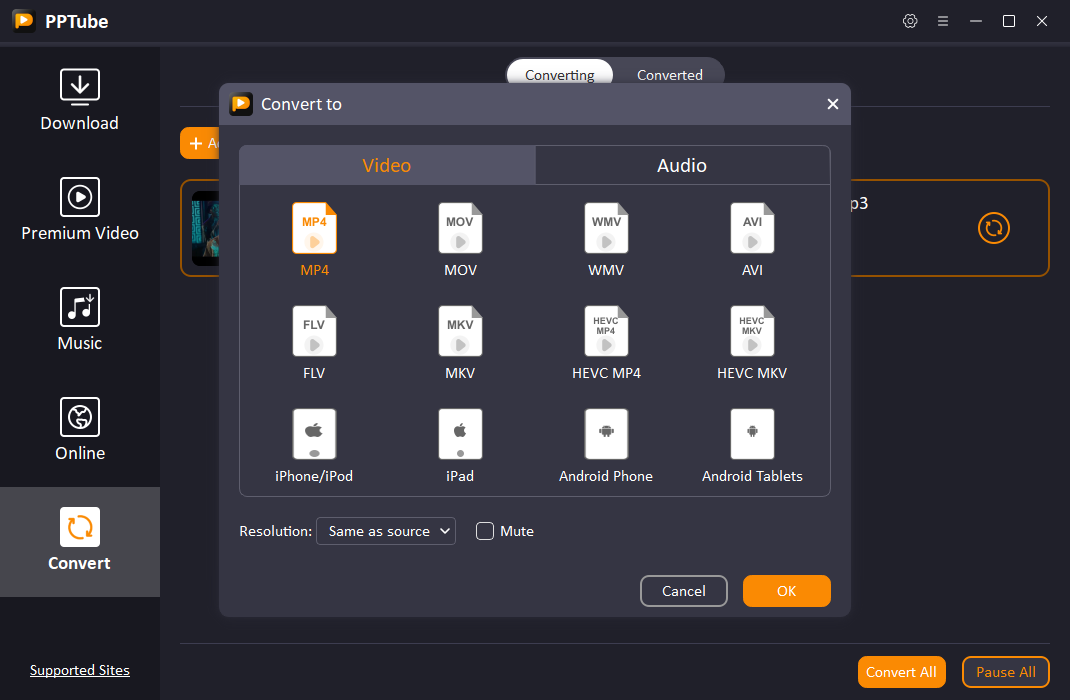Switch to the Audio tab
This screenshot has height=700, width=1070.
pyautogui.click(x=682, y=166)
